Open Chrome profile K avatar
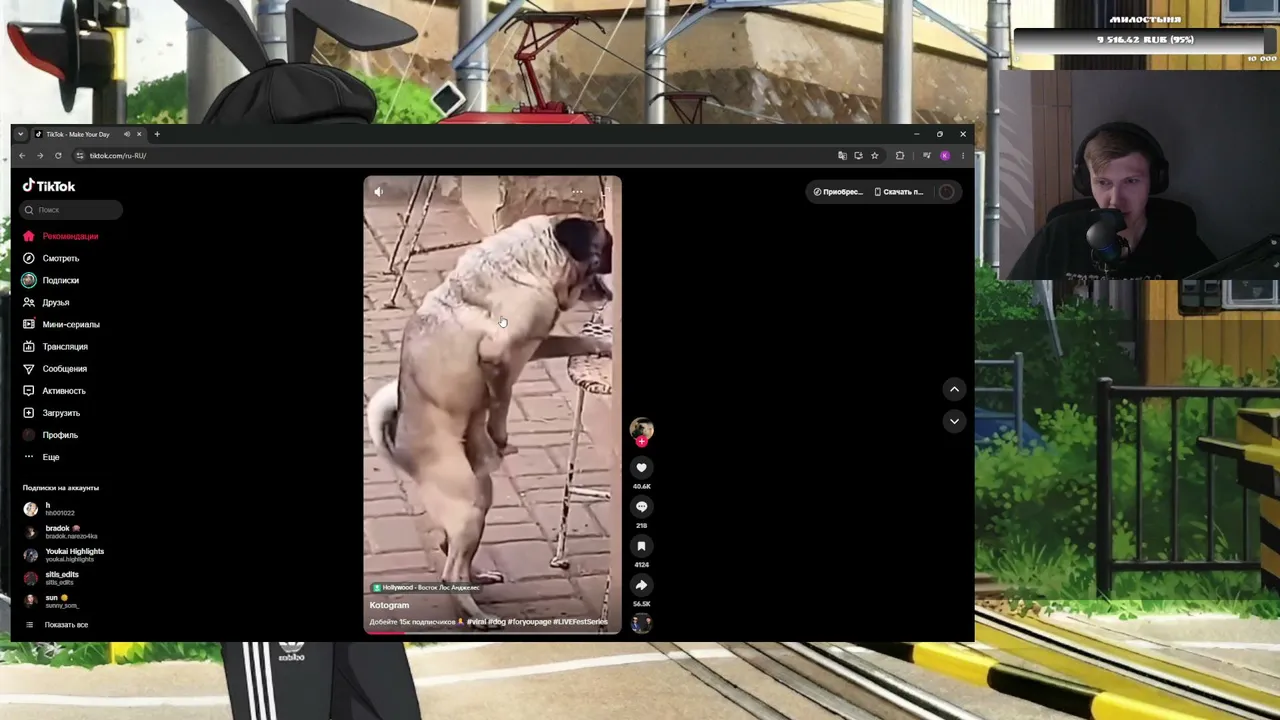The height and width of the screenshot is (720, 1280). click(945, 155)
